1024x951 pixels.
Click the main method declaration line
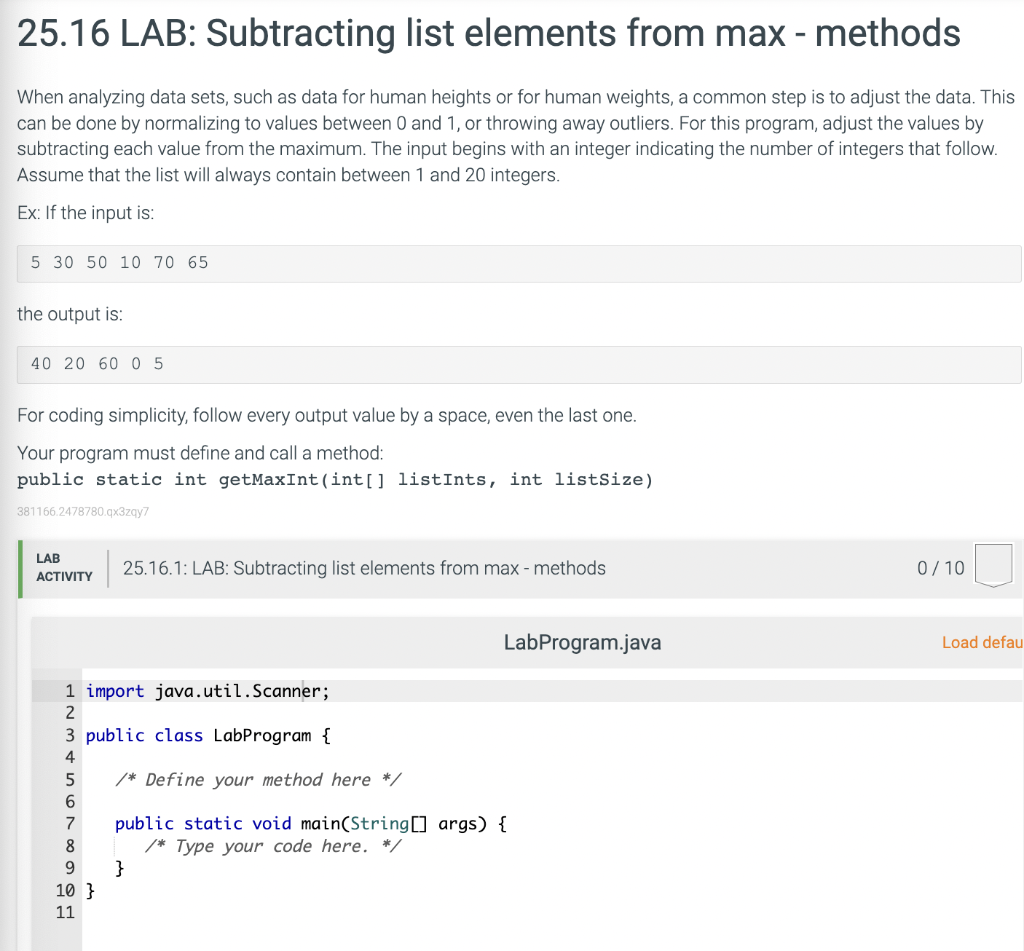tap(311, 824)
